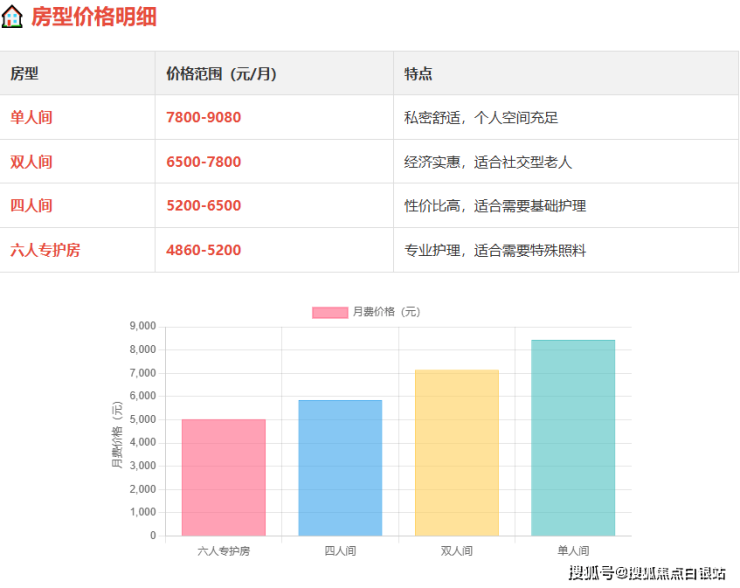Viewport: 740px width, 588px height.
Task: Select the 房型 column header
Action: [x=24, y=74]
